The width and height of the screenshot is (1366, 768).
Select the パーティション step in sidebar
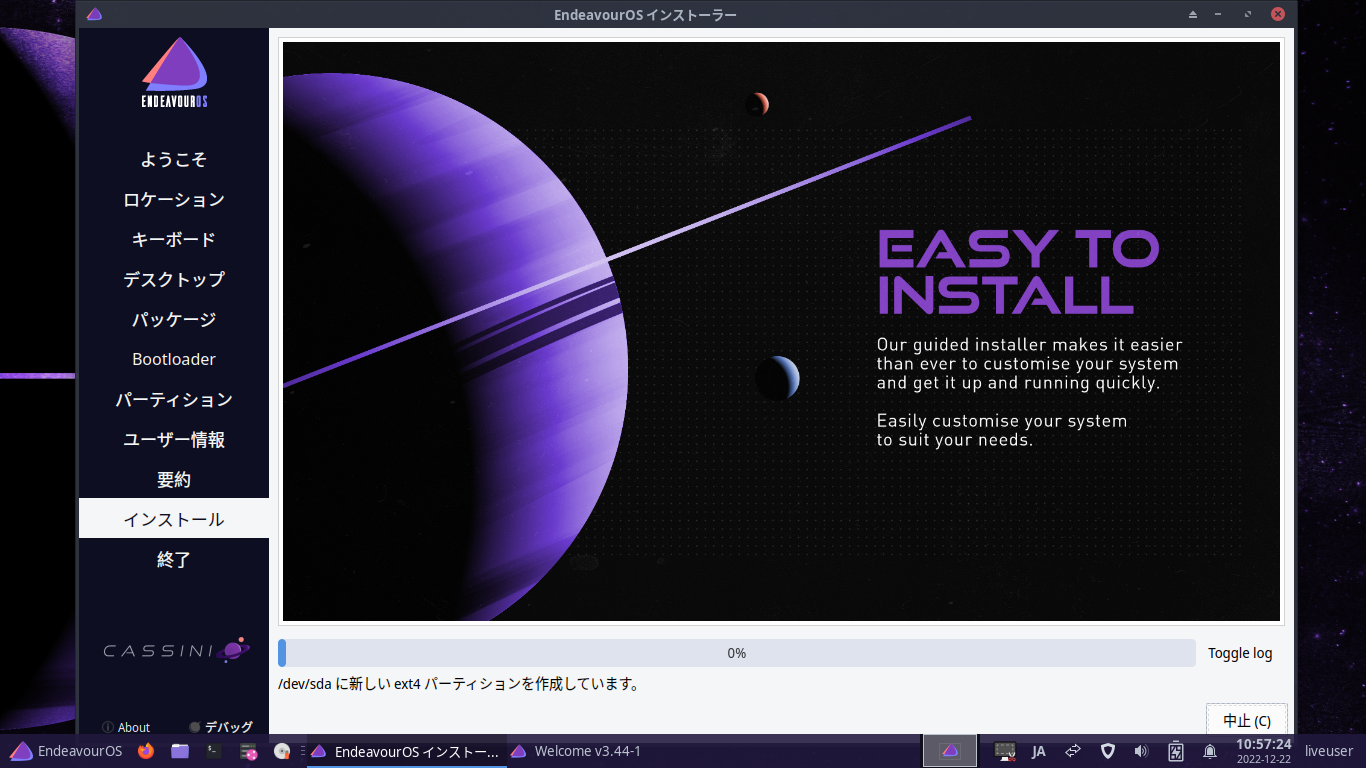174,399
